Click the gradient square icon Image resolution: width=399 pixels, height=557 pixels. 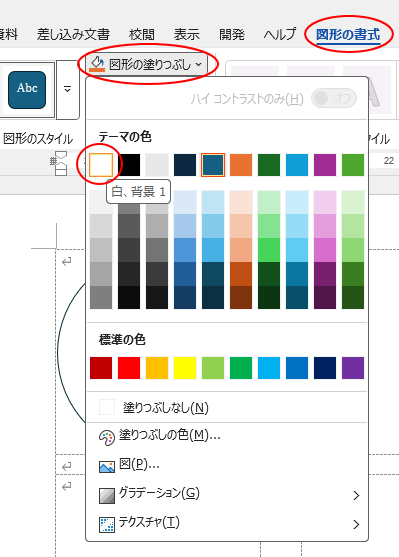107,496
